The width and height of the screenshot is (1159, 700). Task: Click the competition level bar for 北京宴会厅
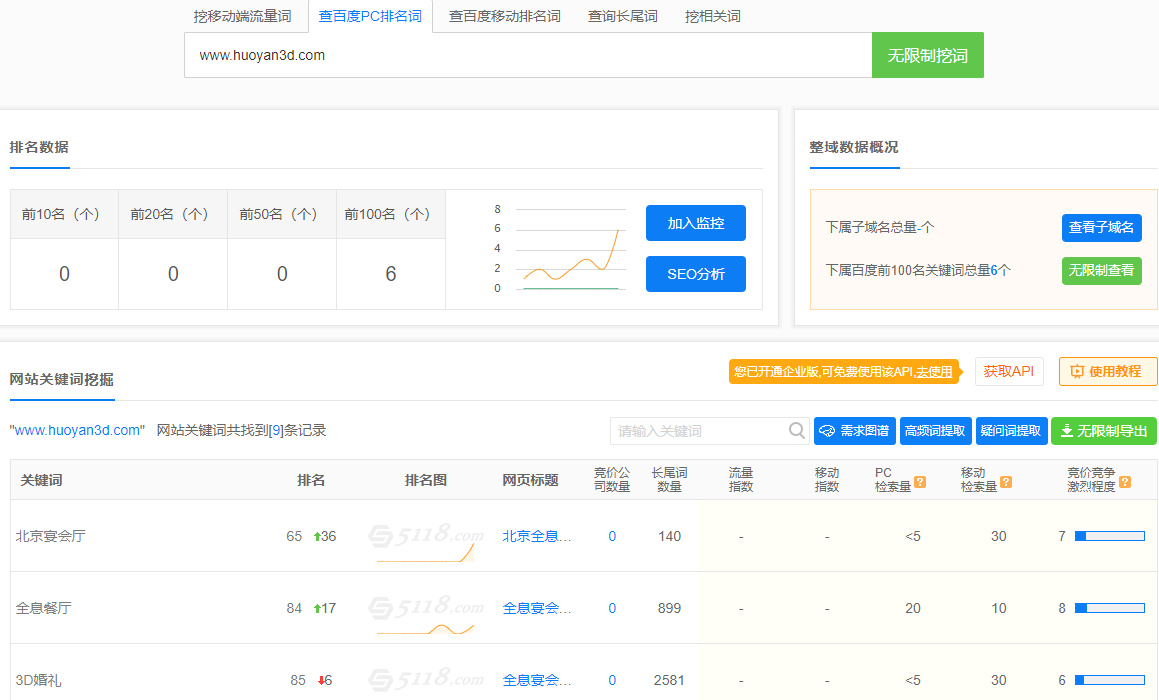pyautogui.click(x=1109, y=536)
